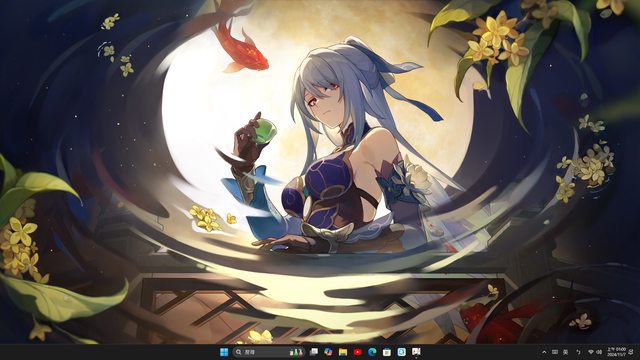Open the clock and date calendar flyout
Screen dimensions: 640x360
pyautogui.click(x=616, y=352)
